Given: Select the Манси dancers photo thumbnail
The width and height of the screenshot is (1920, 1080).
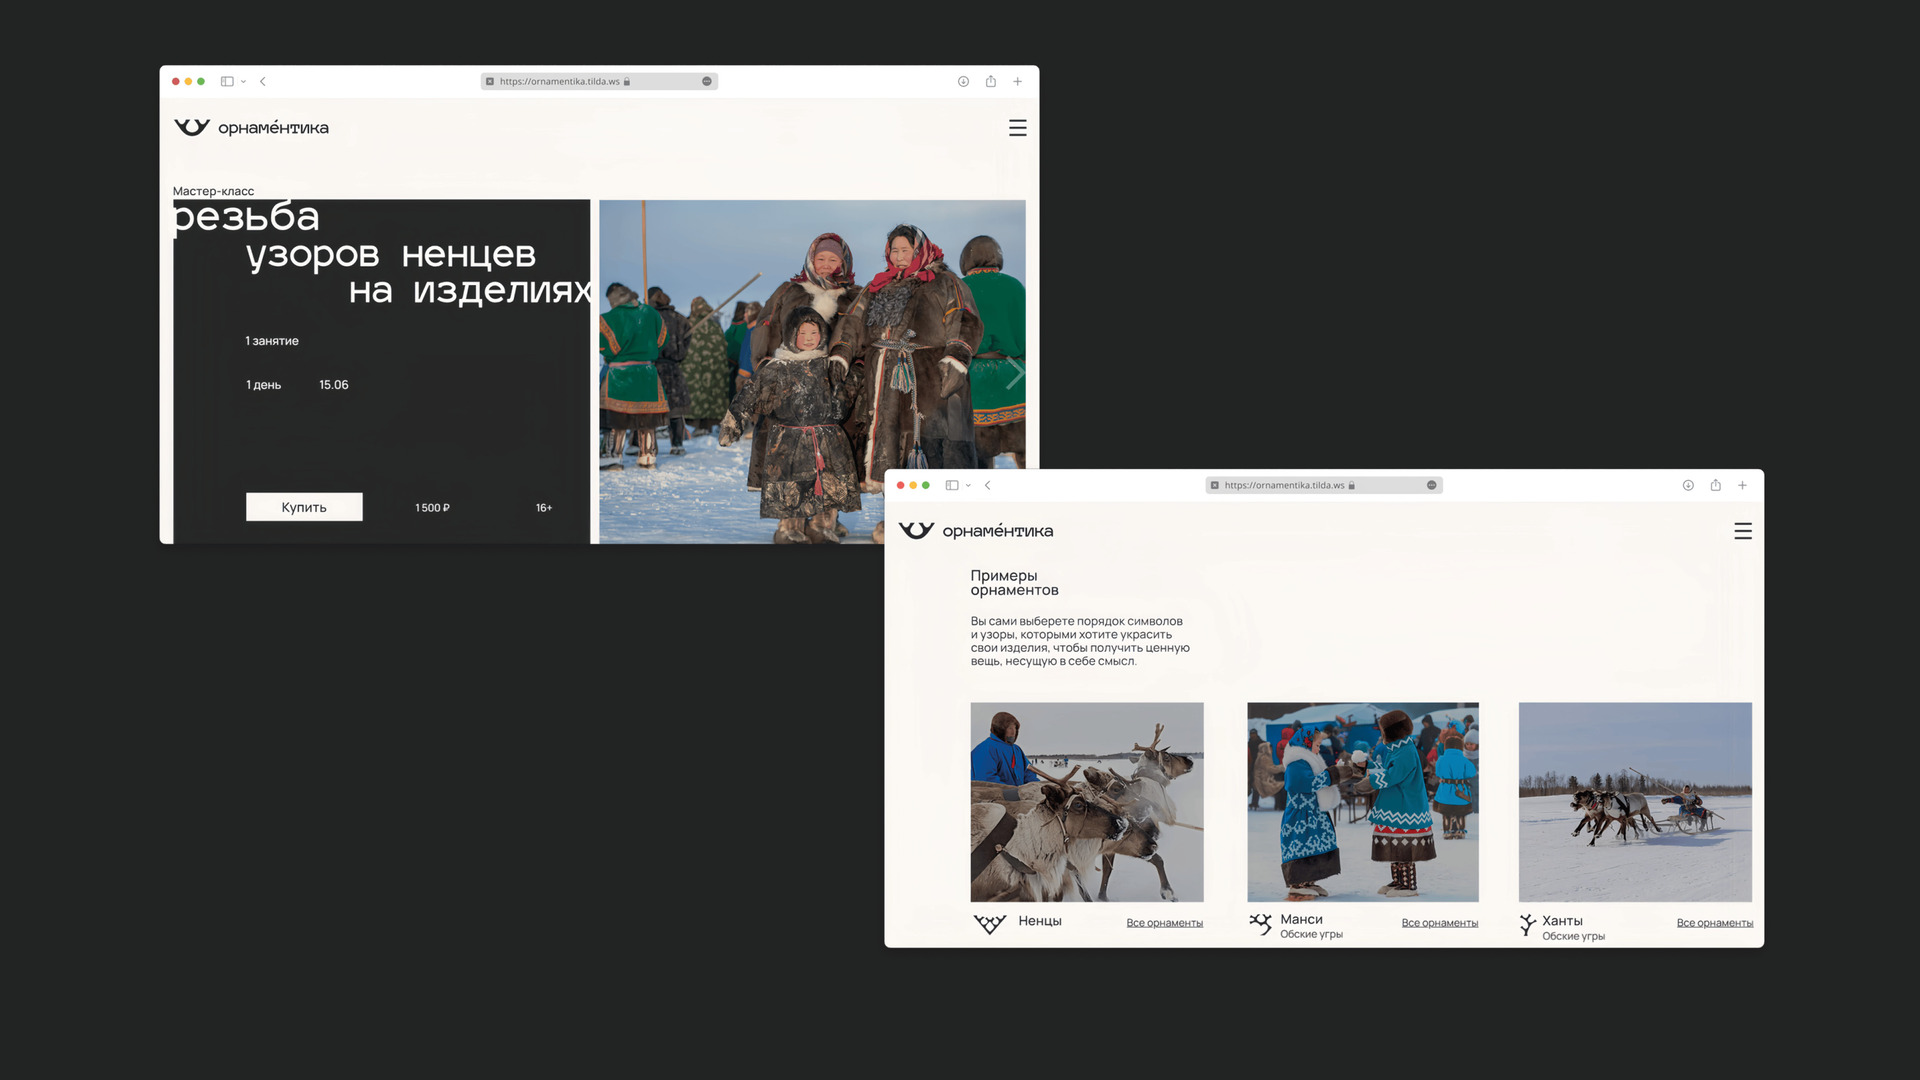Looking at the screenshot, I should [x=1362, y=801].
